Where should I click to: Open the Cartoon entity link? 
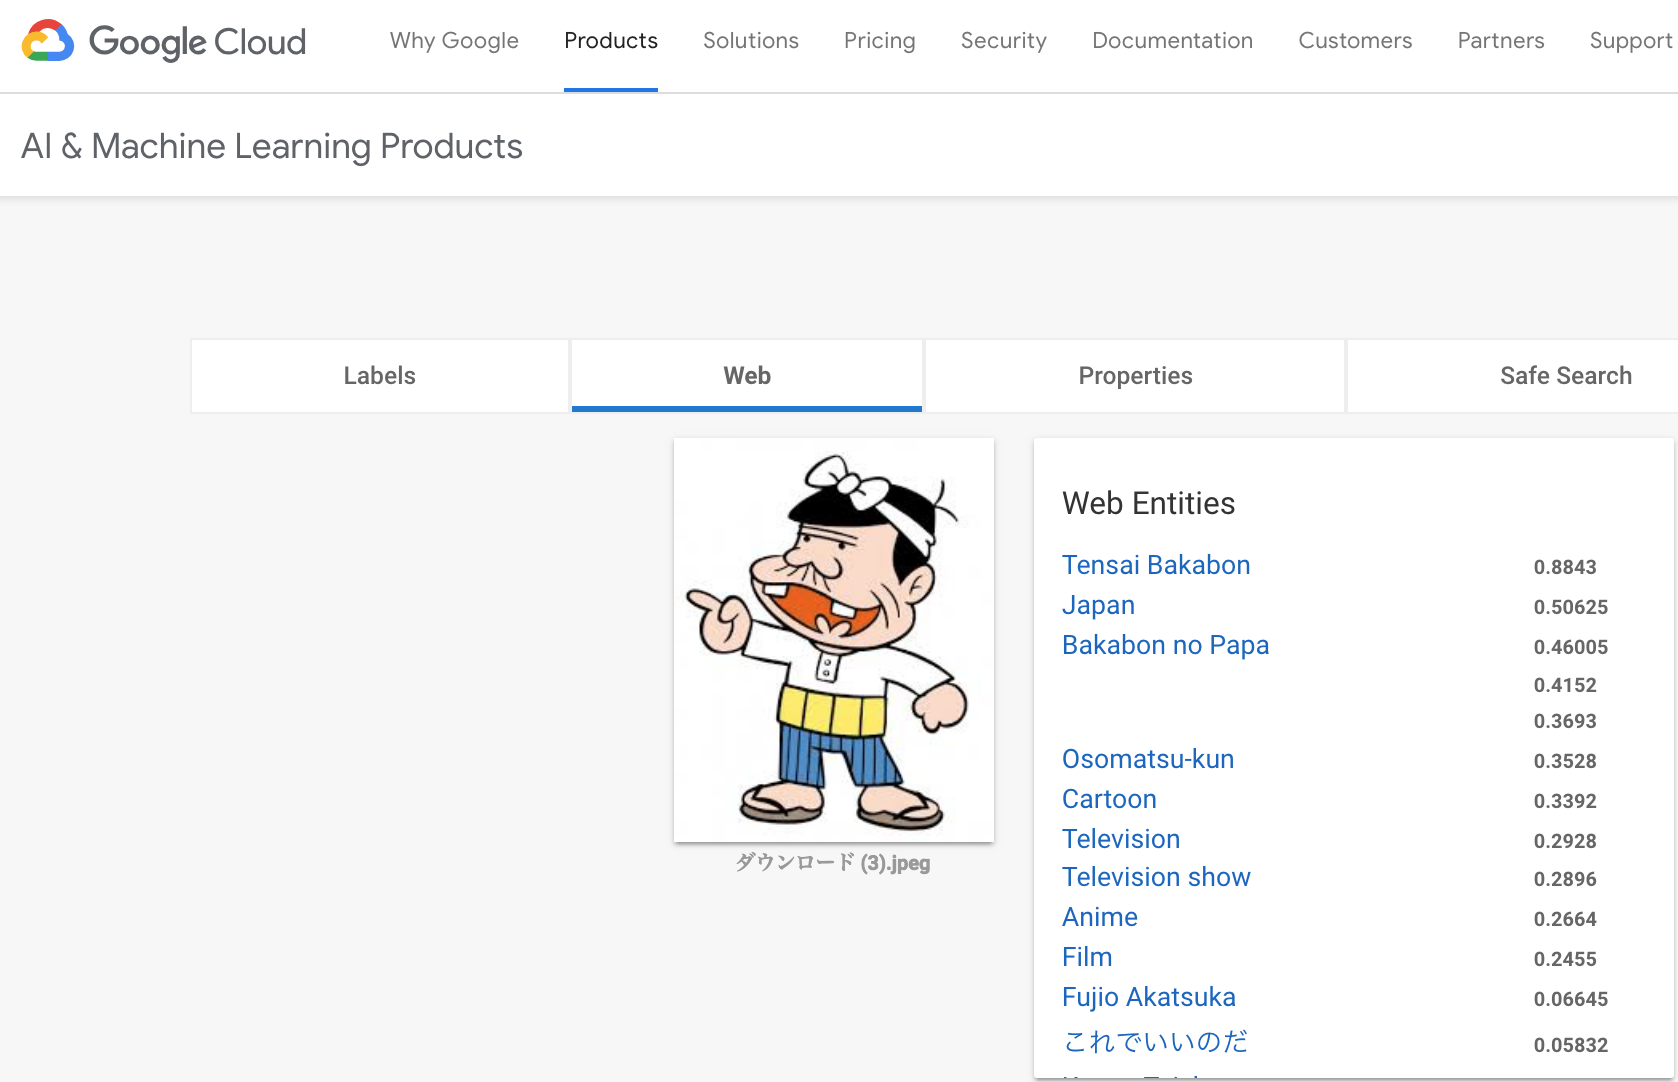(x=1109, y=799)
